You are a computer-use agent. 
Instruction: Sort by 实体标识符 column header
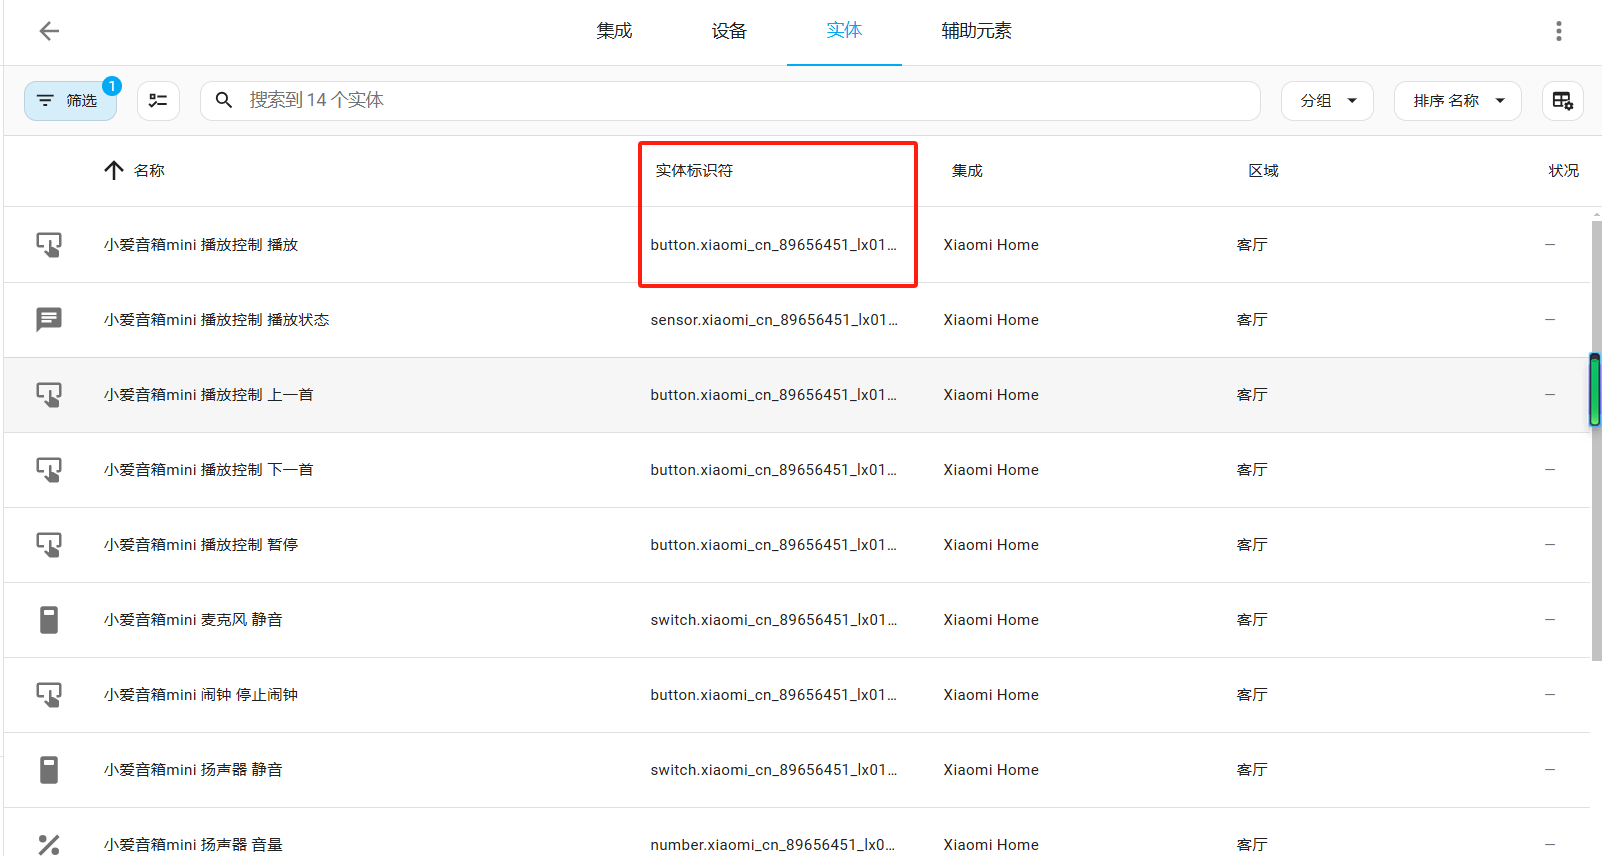pyautogui.click(x=694, y=171)
